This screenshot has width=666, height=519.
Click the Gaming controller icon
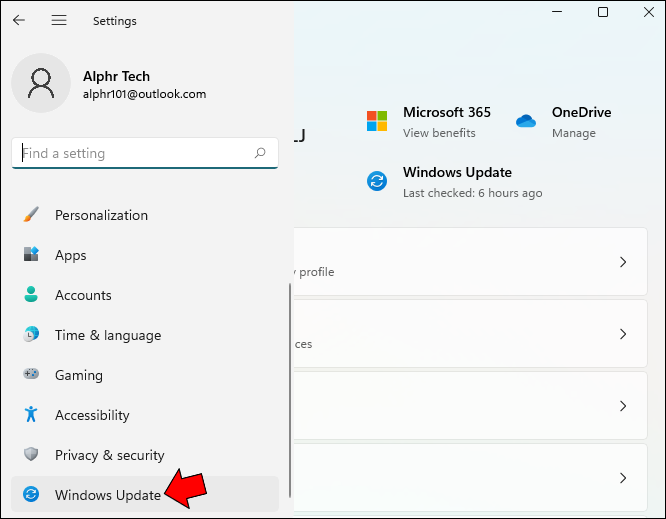point(31,375)
